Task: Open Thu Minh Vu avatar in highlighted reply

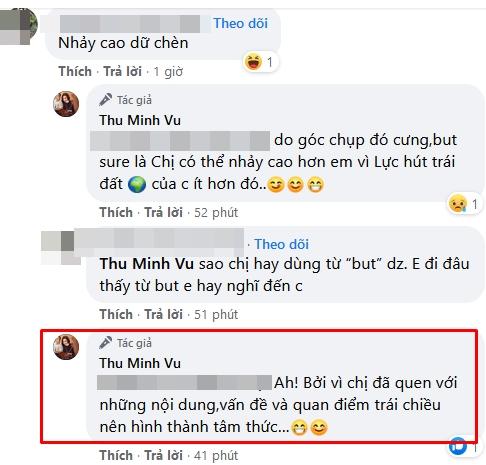Action: click(x=66, y=347)
